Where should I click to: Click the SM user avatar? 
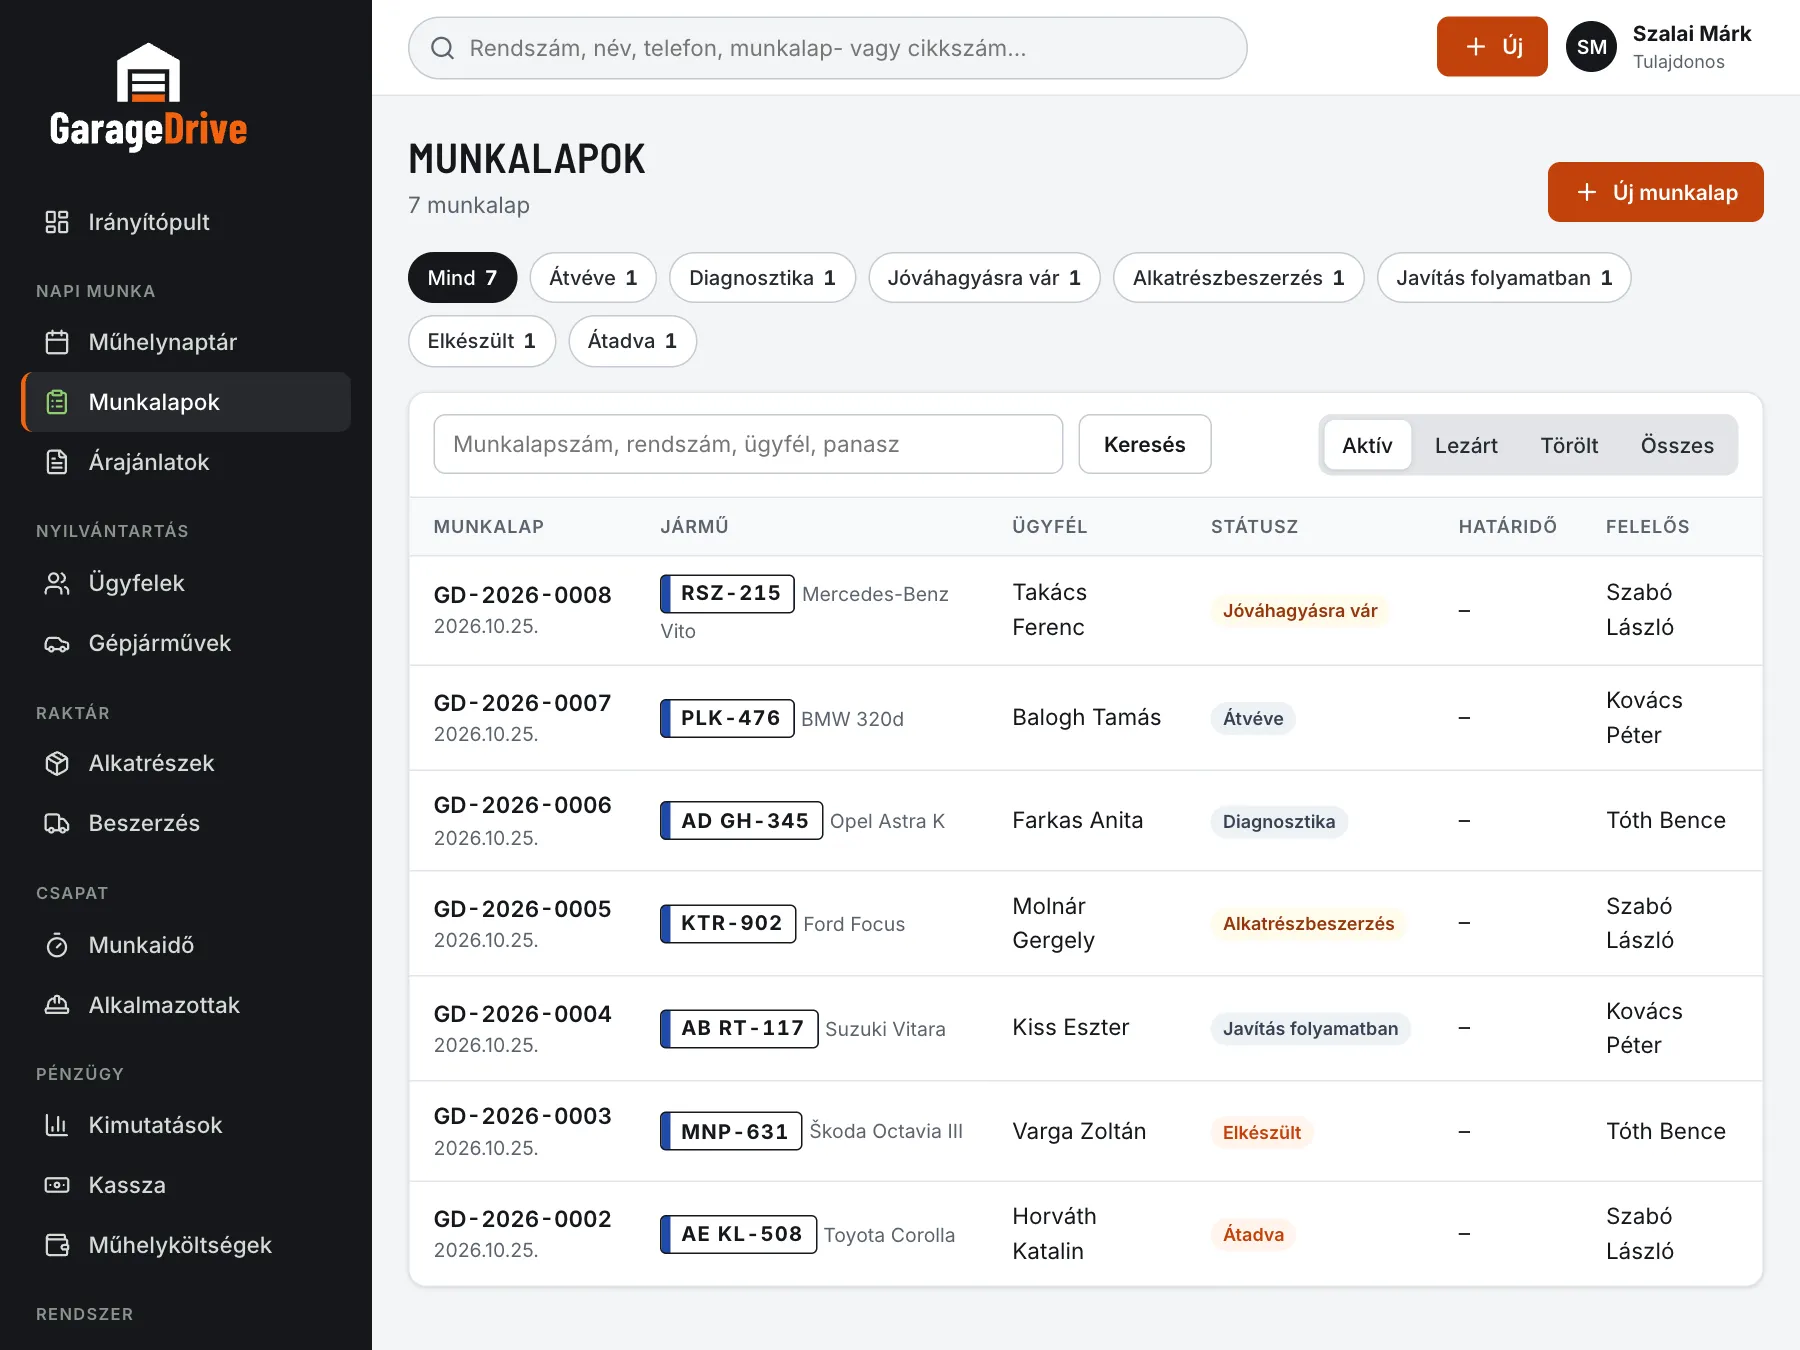coord(1591,47)
